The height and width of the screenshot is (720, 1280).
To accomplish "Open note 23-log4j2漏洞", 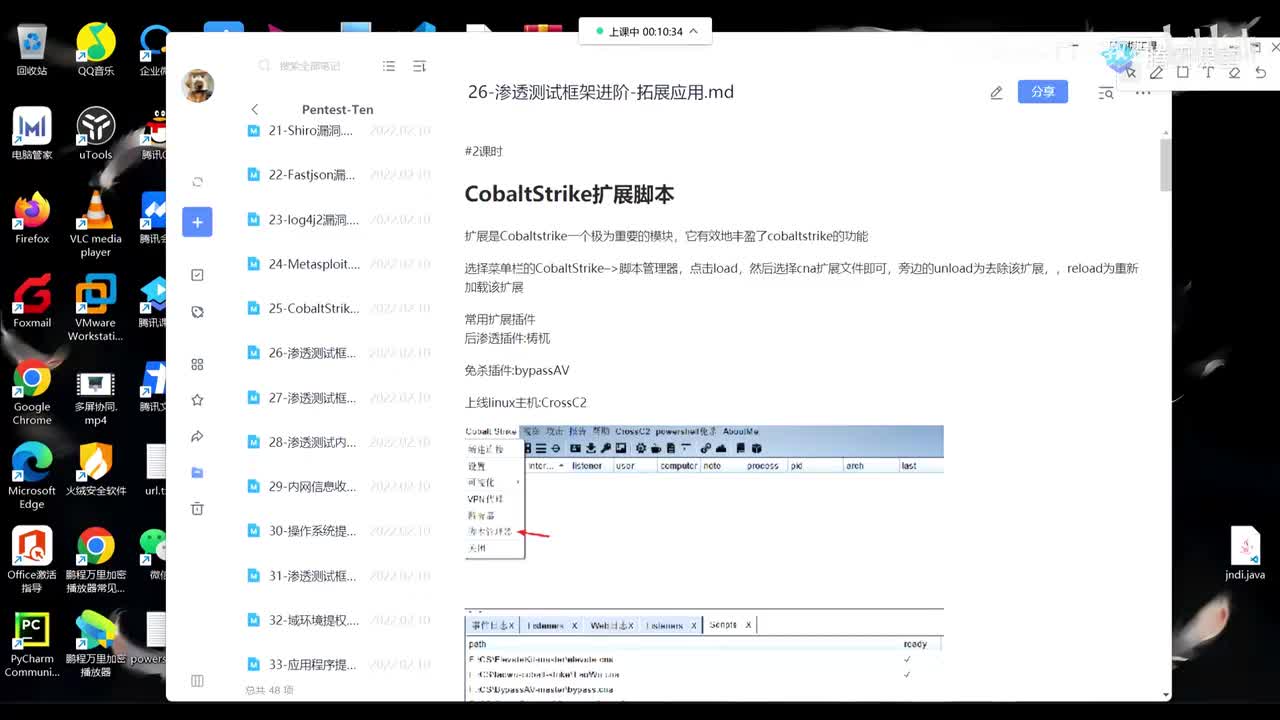I will click(x=337, y=220).
